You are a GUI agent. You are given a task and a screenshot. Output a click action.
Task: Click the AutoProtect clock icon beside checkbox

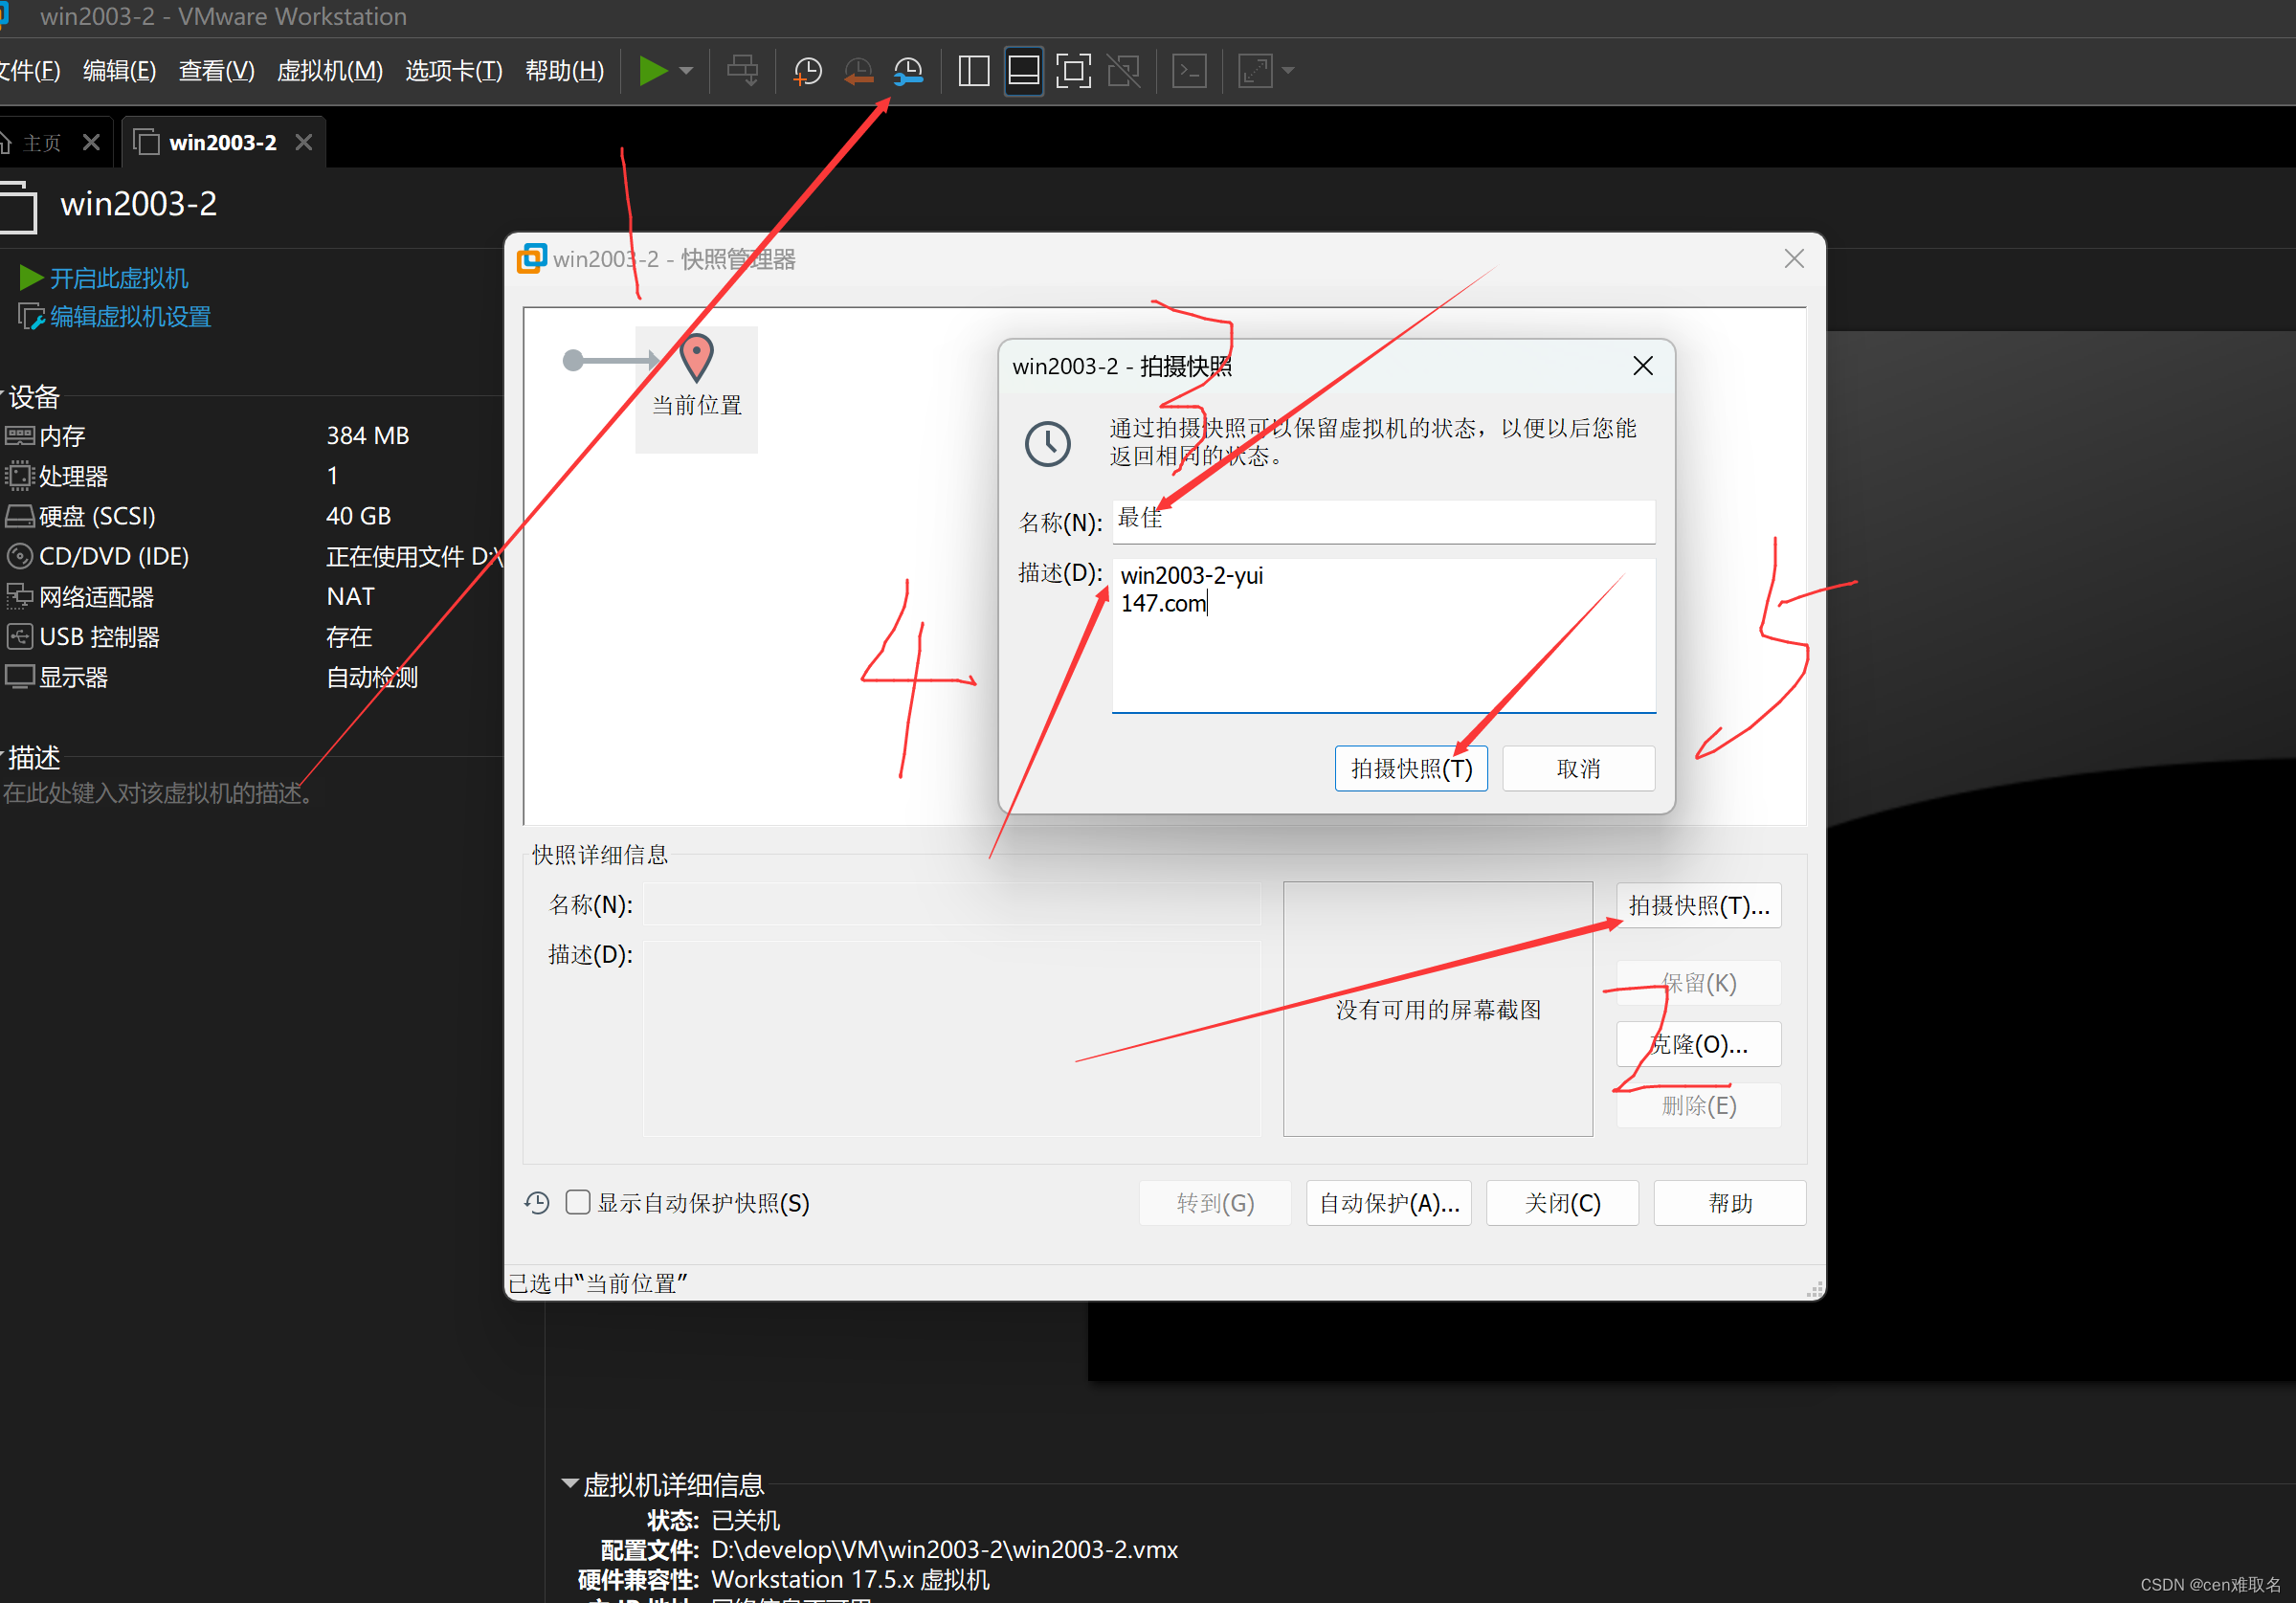click(x=538, y=1203)
